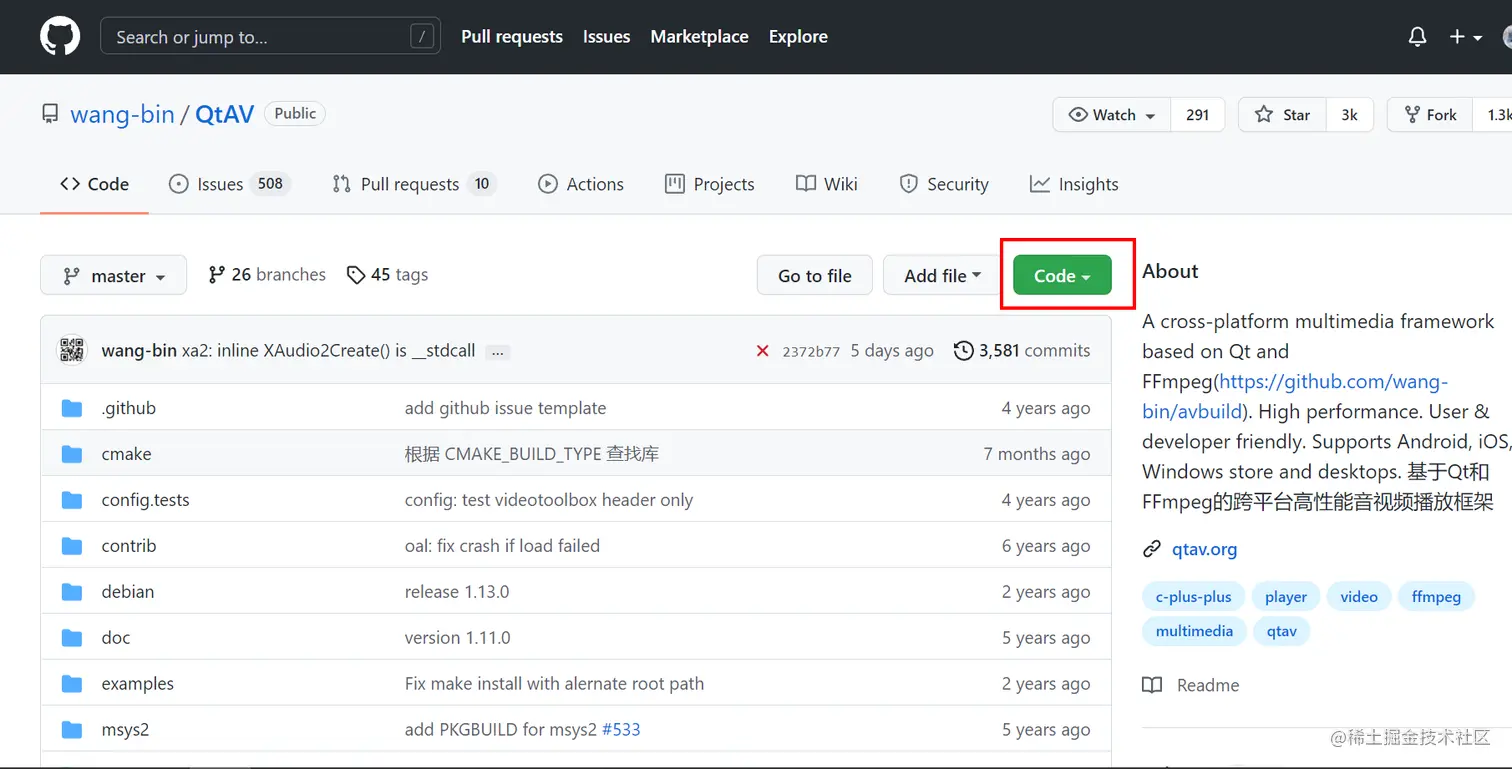The height and width of the screenshot is (769, 1512).
Task: Open the version 1.11.0 commit message
Action: [458, 638]
